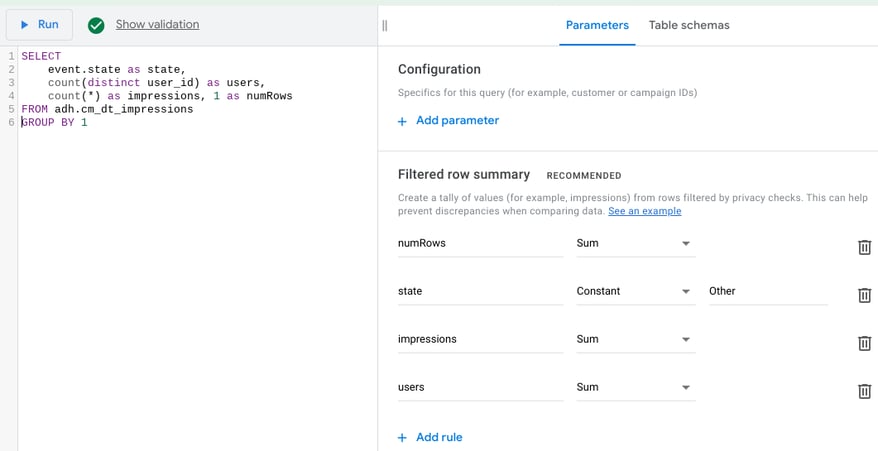This screenshot has width=878, height=451.
Task: Click the plus icon beside Add rule
Action: [x=402, y=438]
